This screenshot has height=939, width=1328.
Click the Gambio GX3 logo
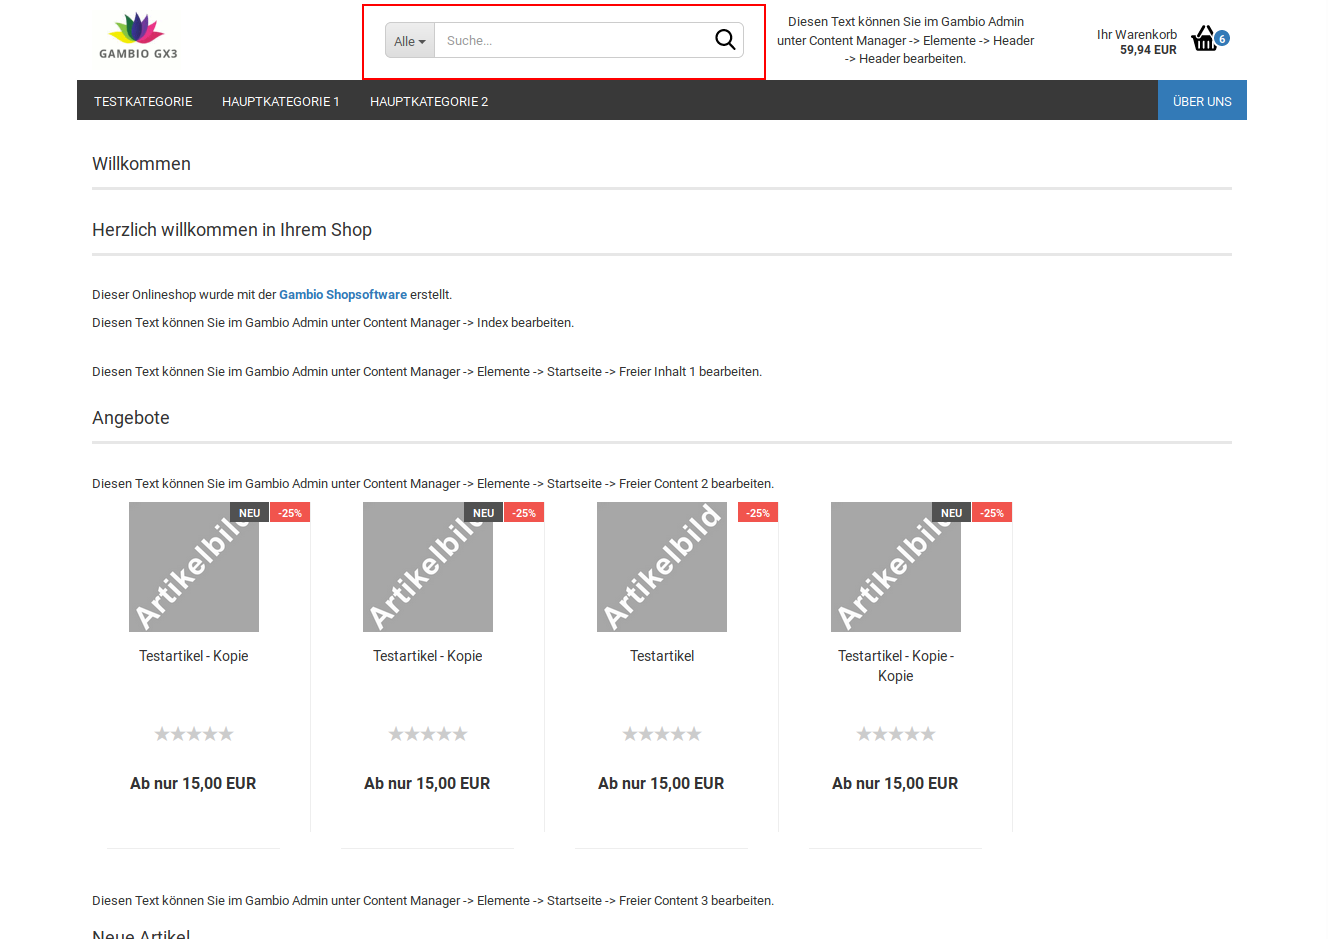click(x=137, y=36)
